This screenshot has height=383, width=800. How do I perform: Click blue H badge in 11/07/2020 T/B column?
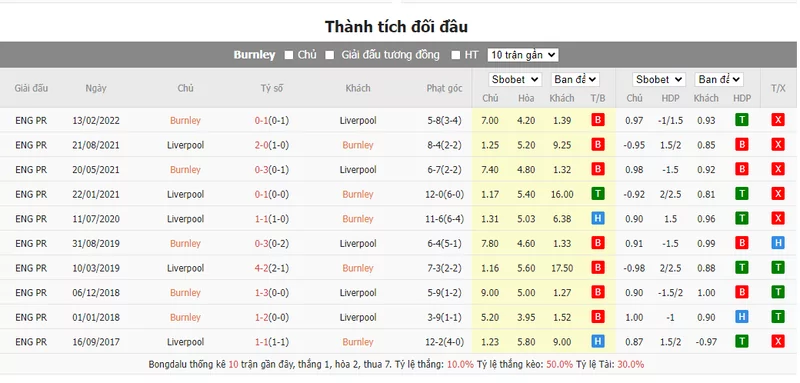tap(597, 218)
